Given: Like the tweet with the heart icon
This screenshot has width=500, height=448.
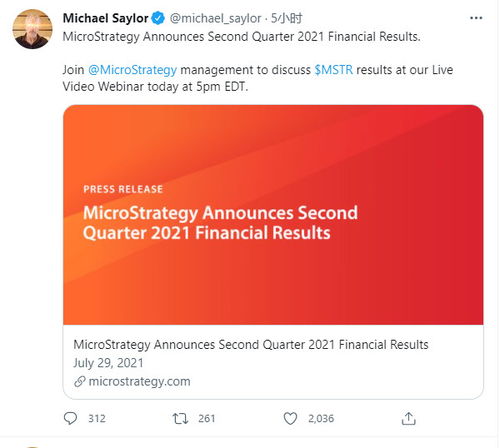Looking at the screenshot, I should tap(290, 418).
